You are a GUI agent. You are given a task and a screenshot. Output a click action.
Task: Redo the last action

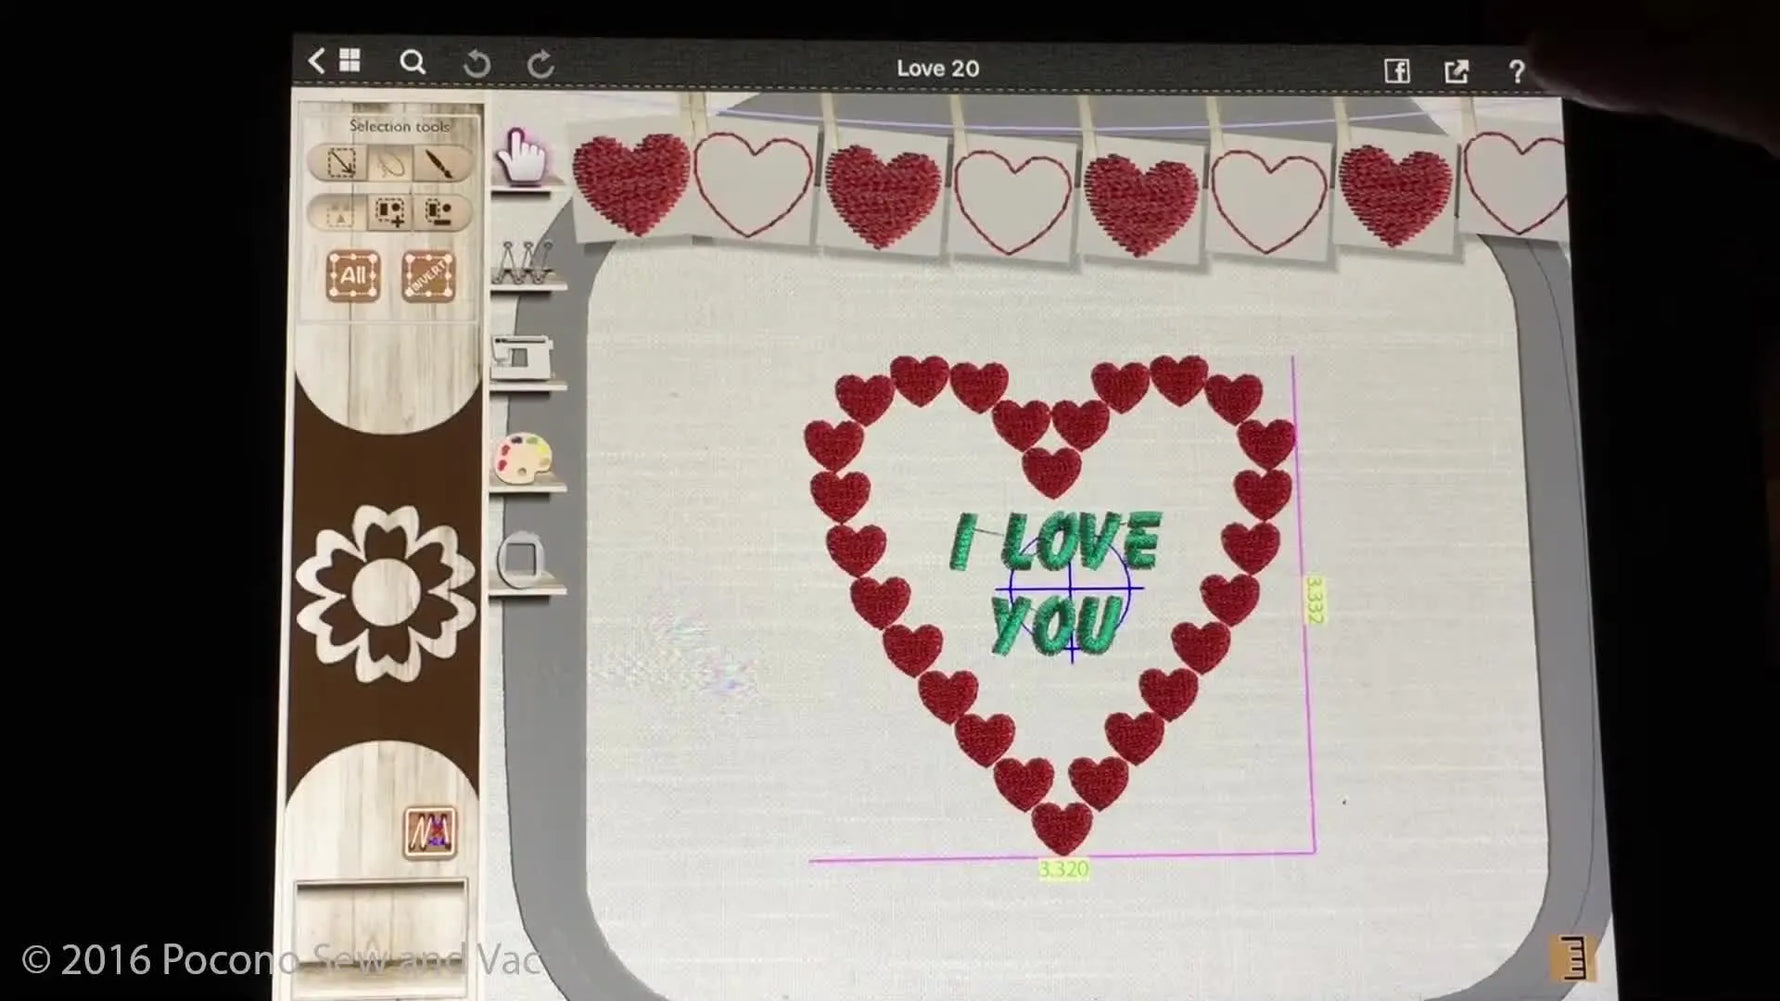(x=541, y=65)
